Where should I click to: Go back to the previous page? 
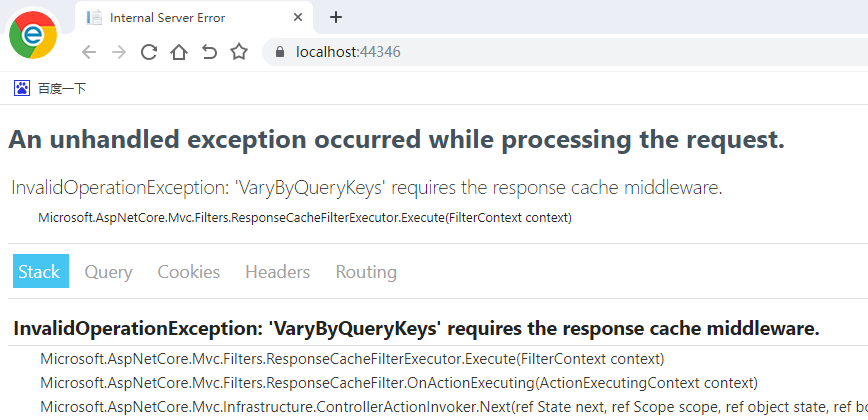pos(89,52)
